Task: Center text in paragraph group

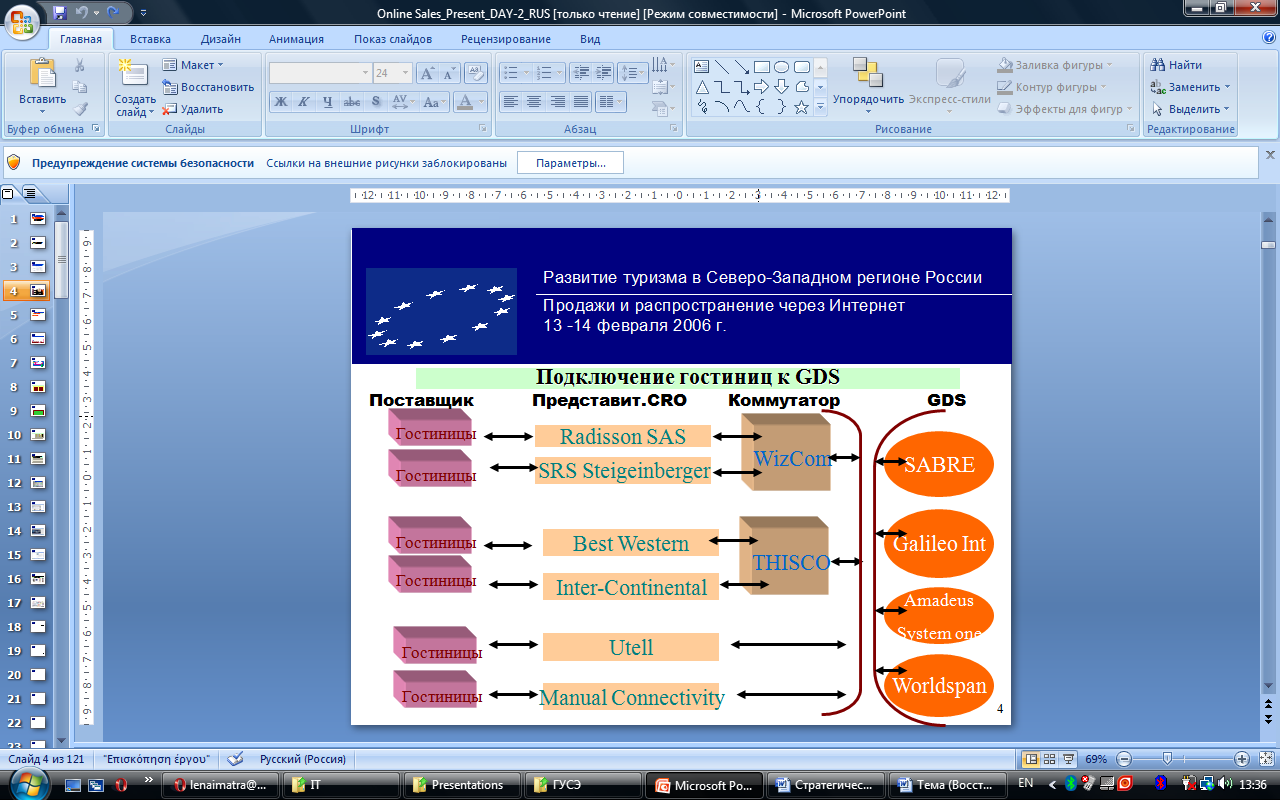Action: coord(534,102)
